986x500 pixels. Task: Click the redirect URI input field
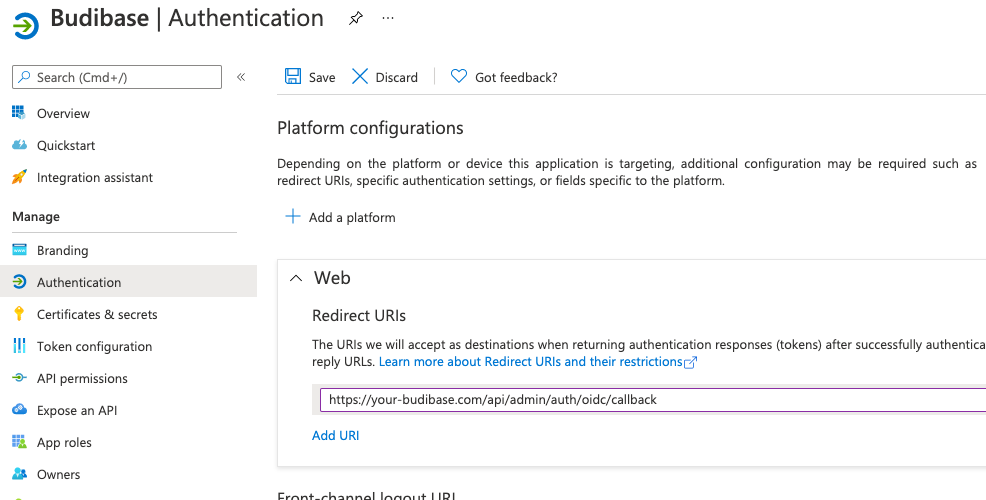[x=650, y=399]
